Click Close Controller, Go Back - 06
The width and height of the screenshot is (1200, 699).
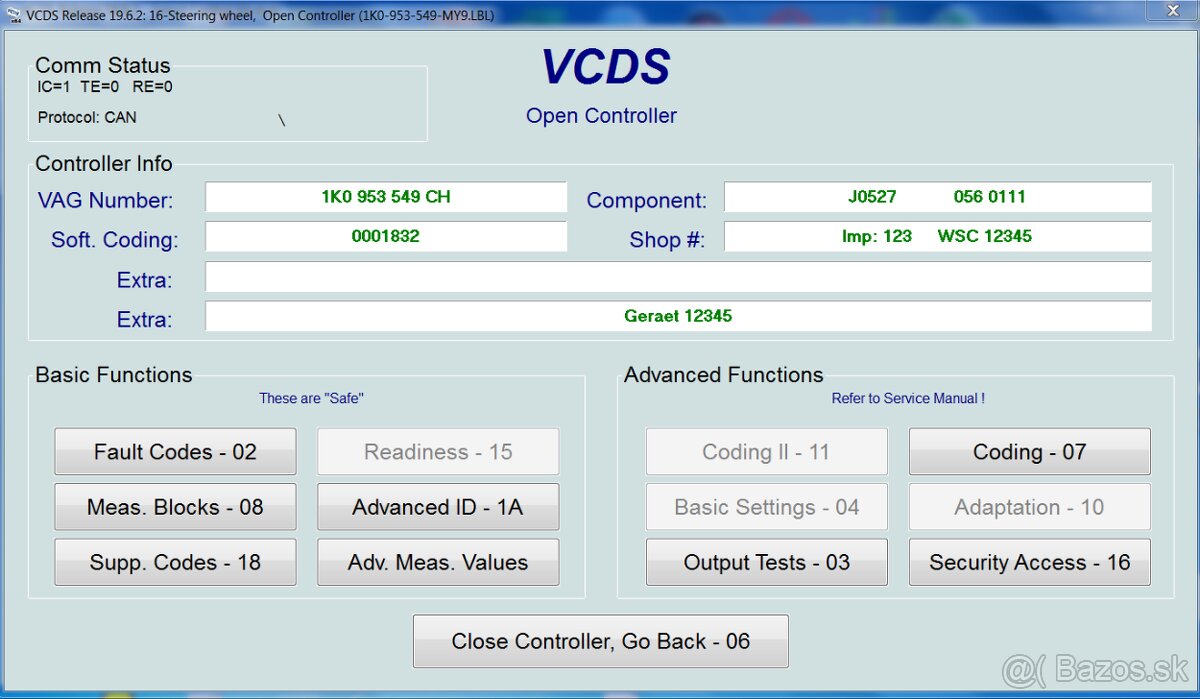[600, 641]
